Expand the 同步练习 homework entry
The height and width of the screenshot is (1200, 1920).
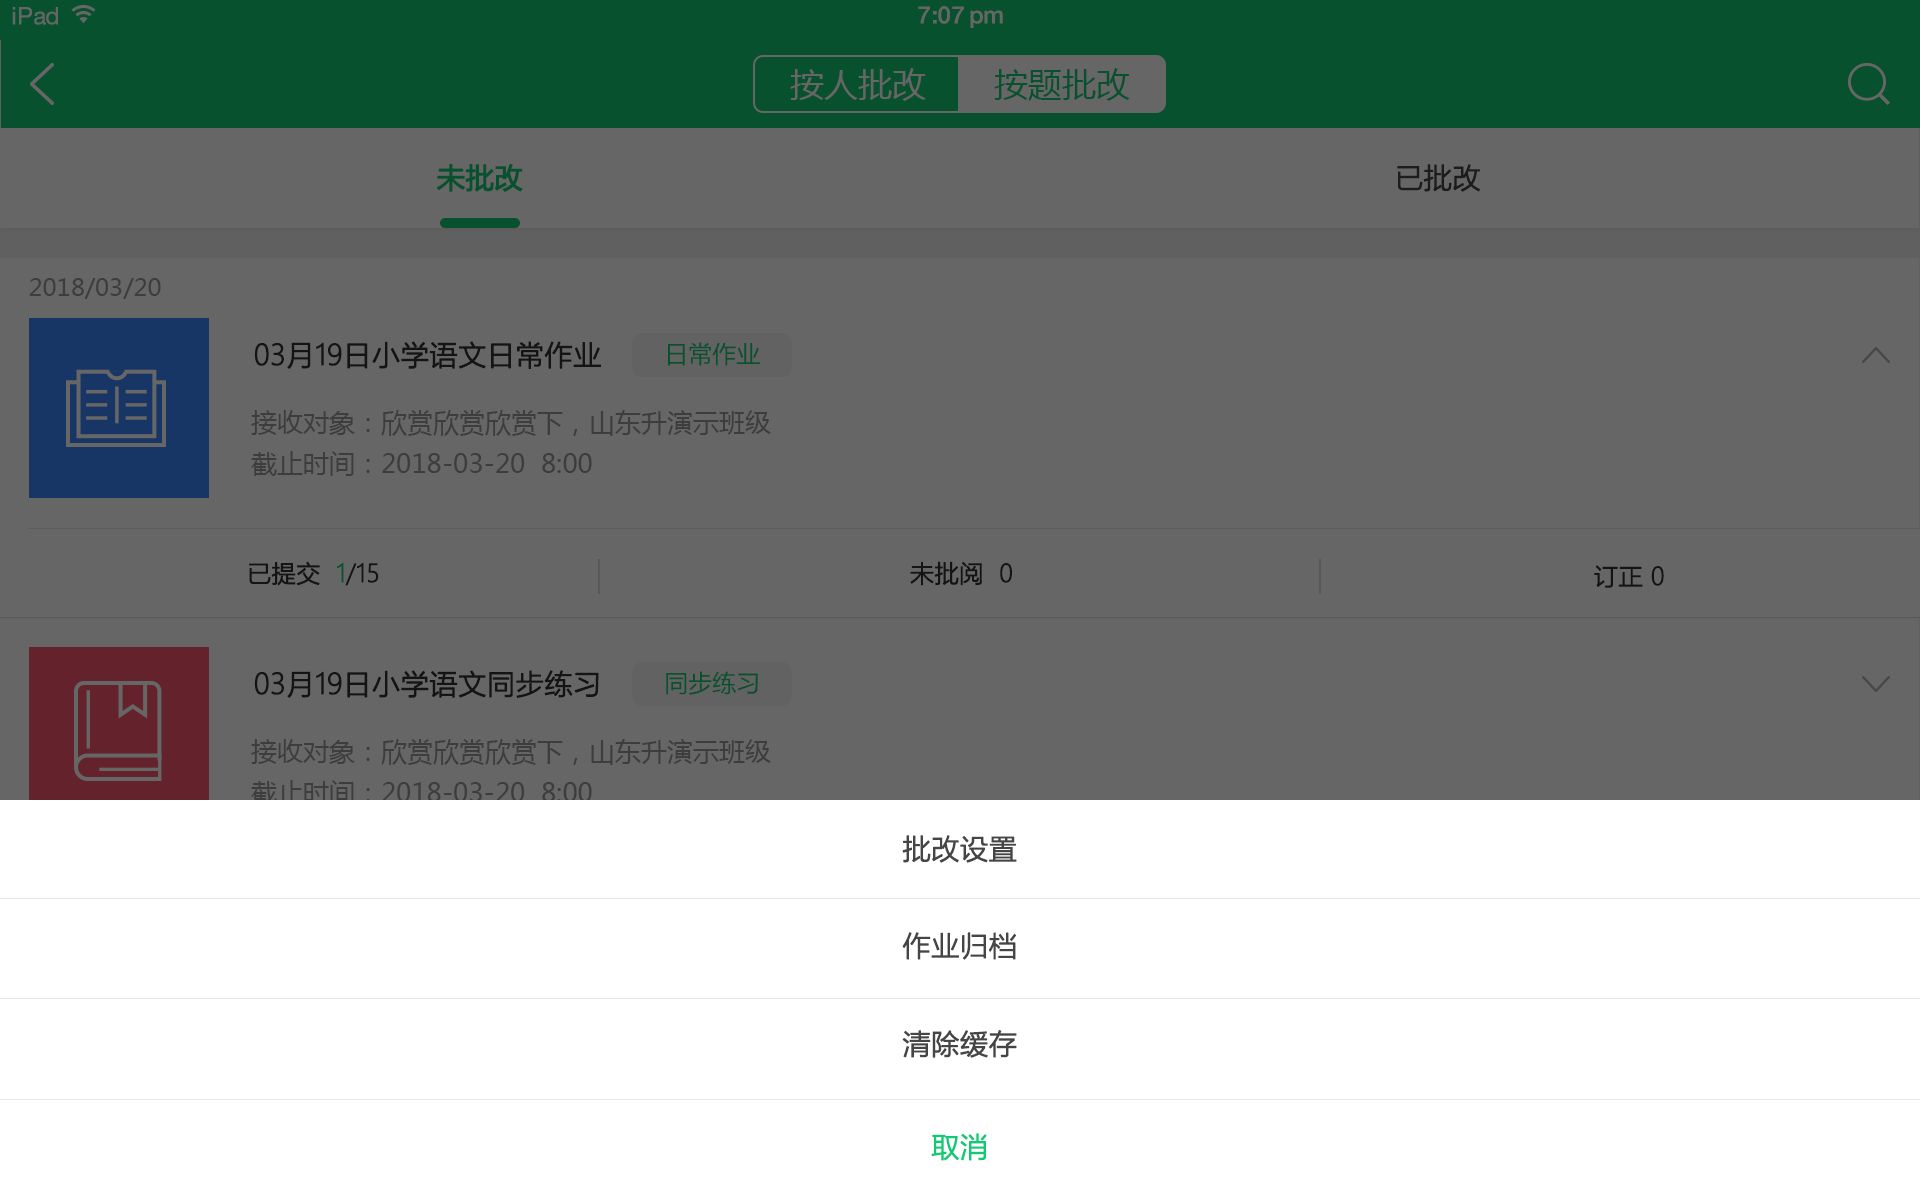[1876, 684]
